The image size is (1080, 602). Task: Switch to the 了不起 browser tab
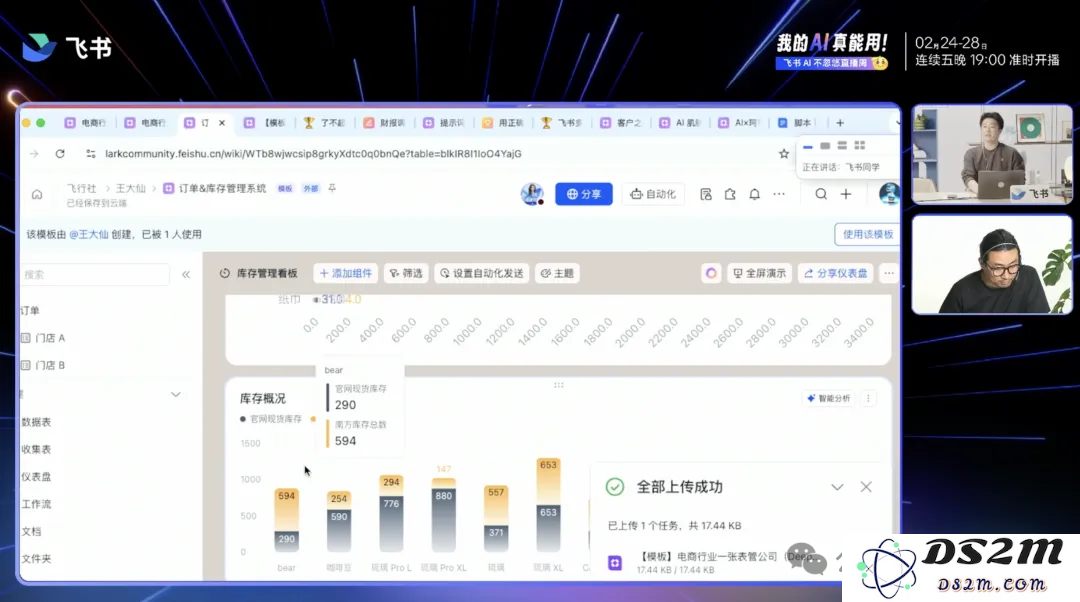tap(325, 123)
